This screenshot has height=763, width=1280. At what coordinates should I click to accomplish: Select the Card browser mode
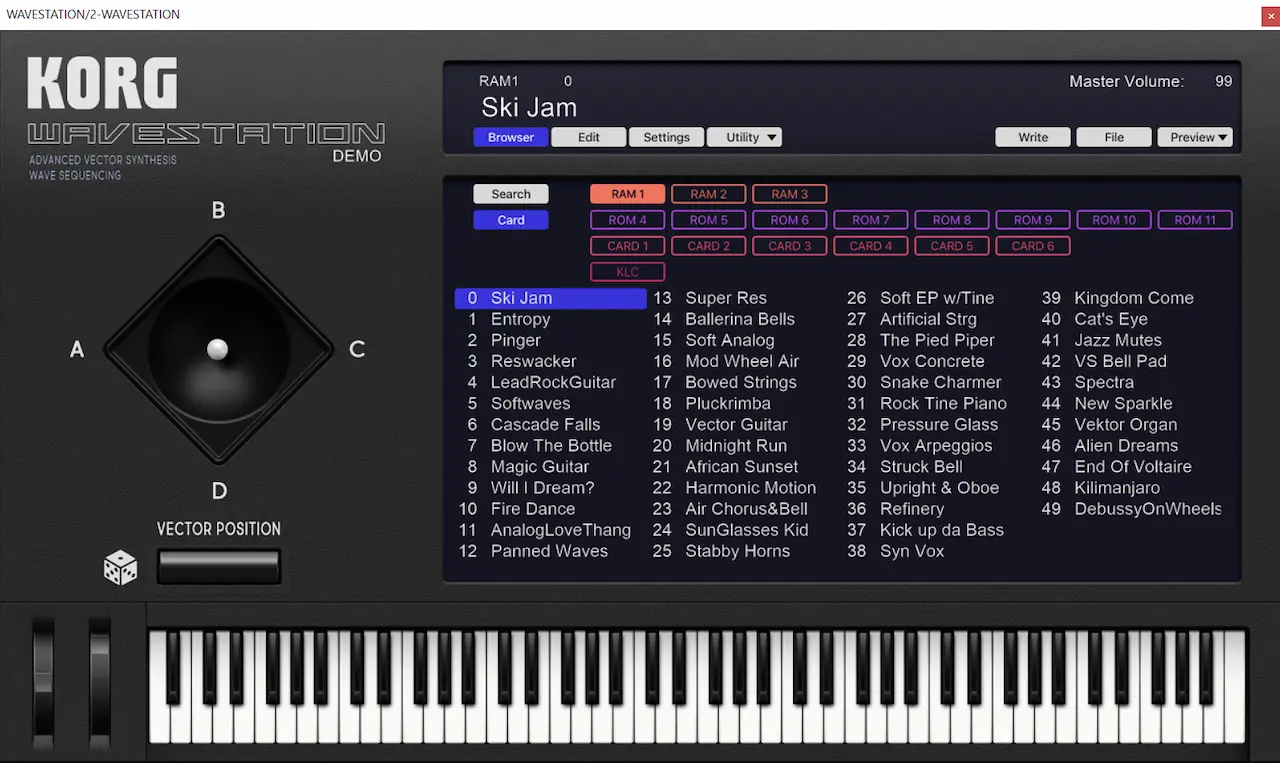pyautogui.click(x=511, y=220)
